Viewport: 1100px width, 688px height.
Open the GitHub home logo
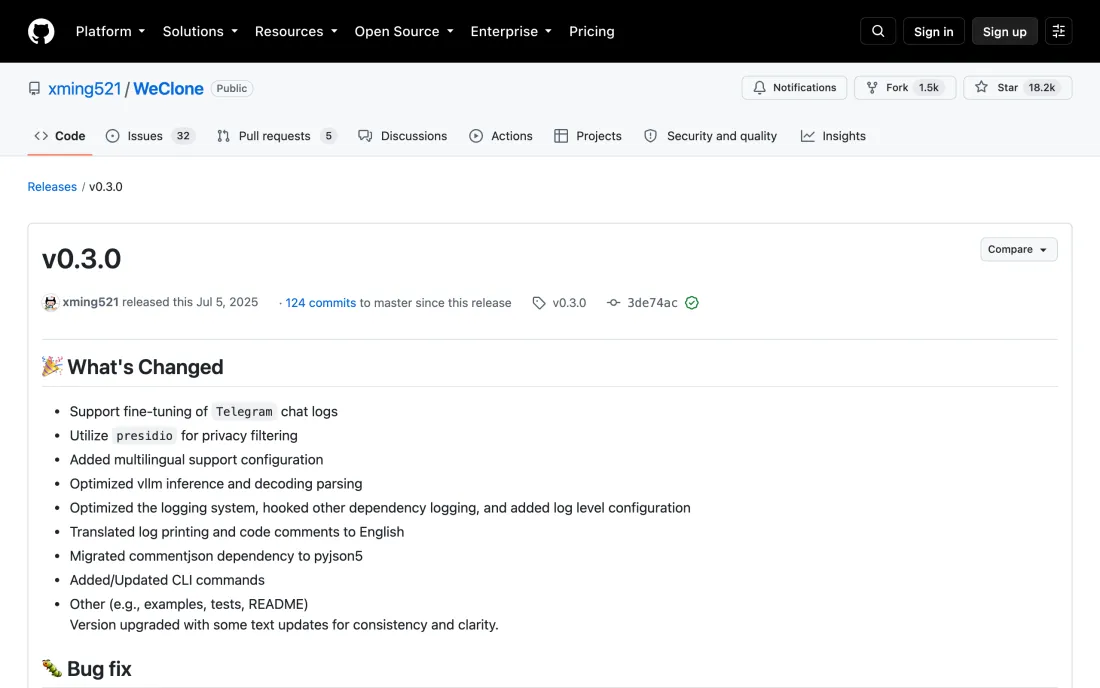pyautogui.click(x=41, y=32)
